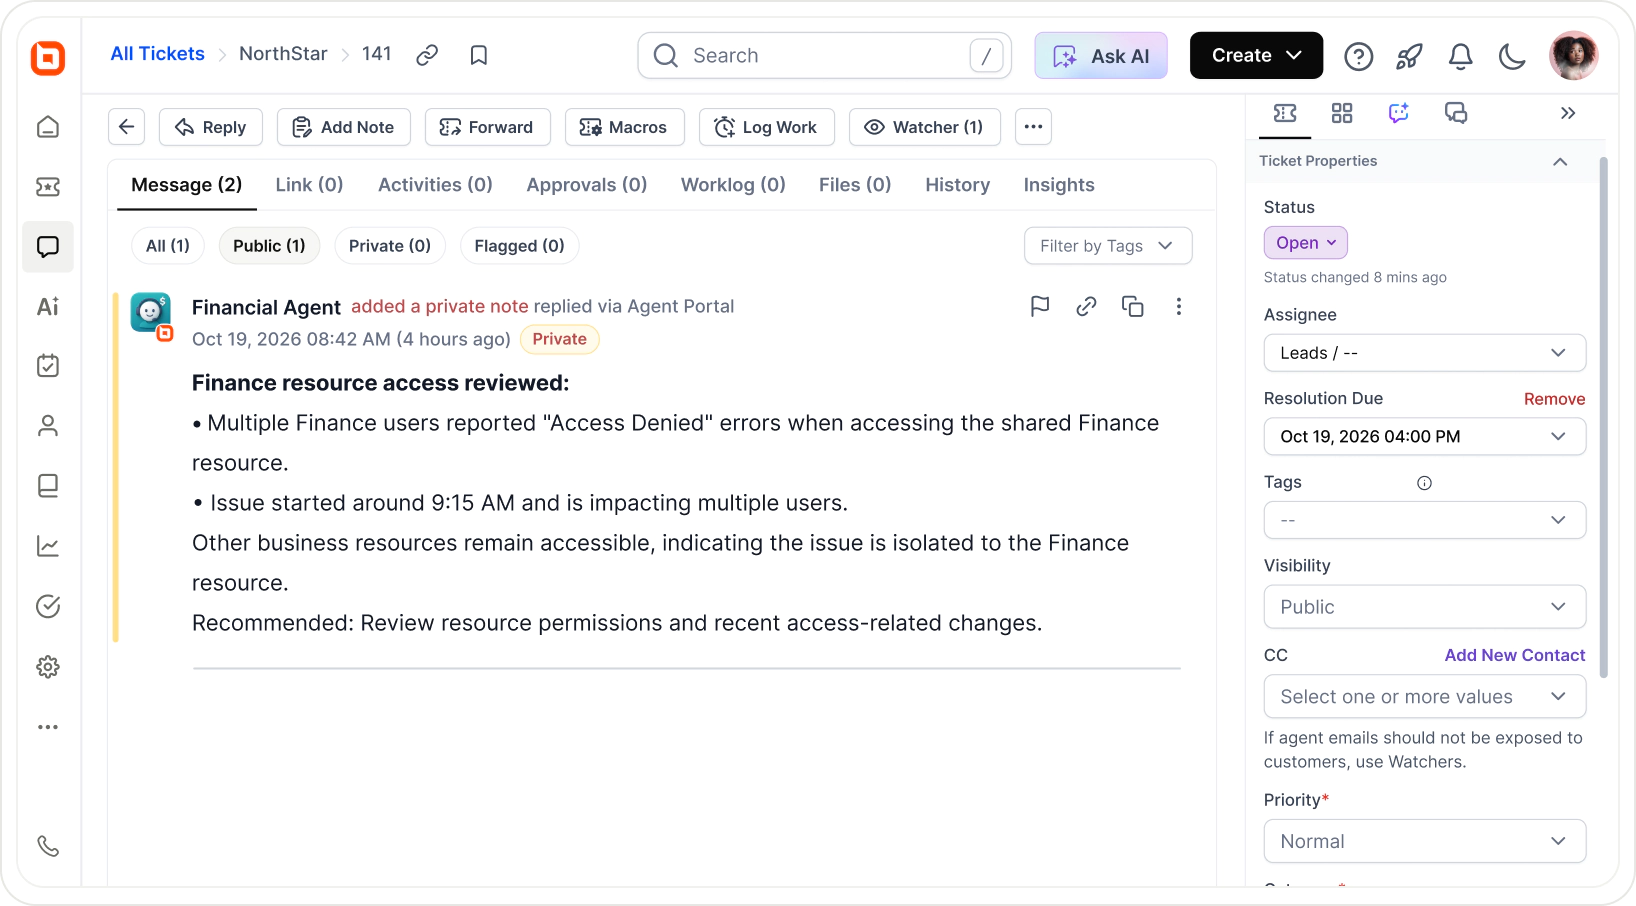Select the Public (1) message filter
Screen dimensions: 1636x906
tap(269, 246)
